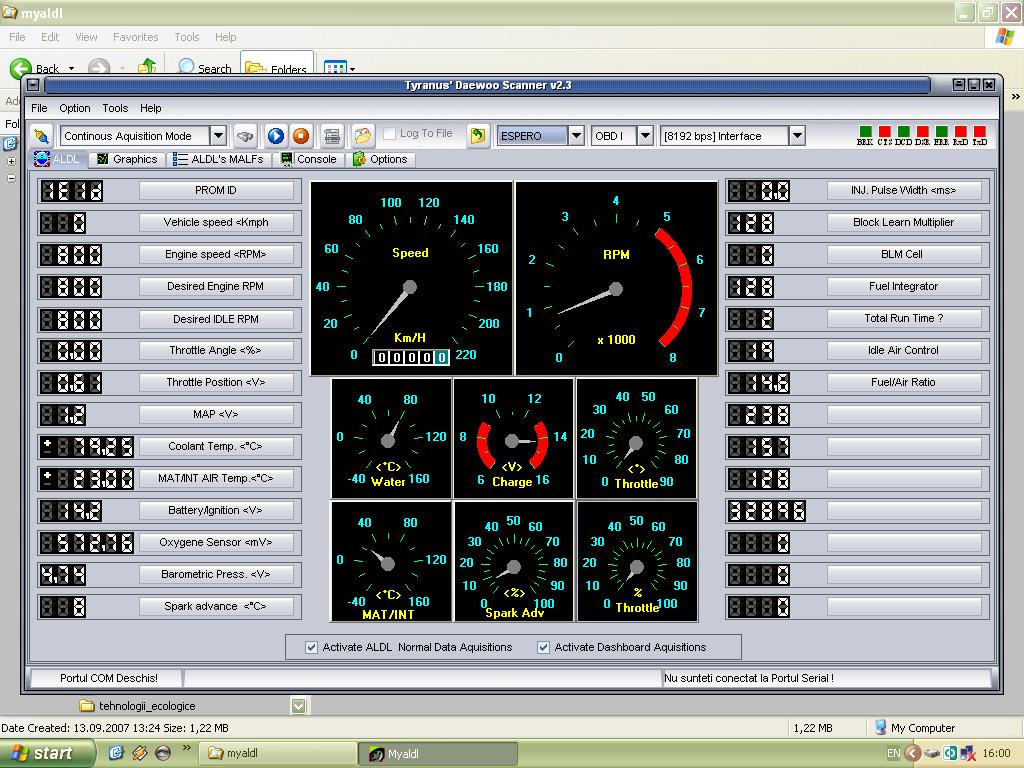The width and height of the screenshot is (1024, 768).
Task: Enable the Log To File checkbox
Action: coord(390,134)
